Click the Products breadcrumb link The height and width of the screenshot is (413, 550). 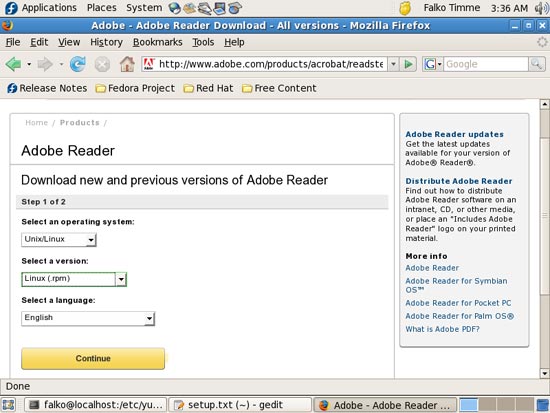(x=80, y=122)
